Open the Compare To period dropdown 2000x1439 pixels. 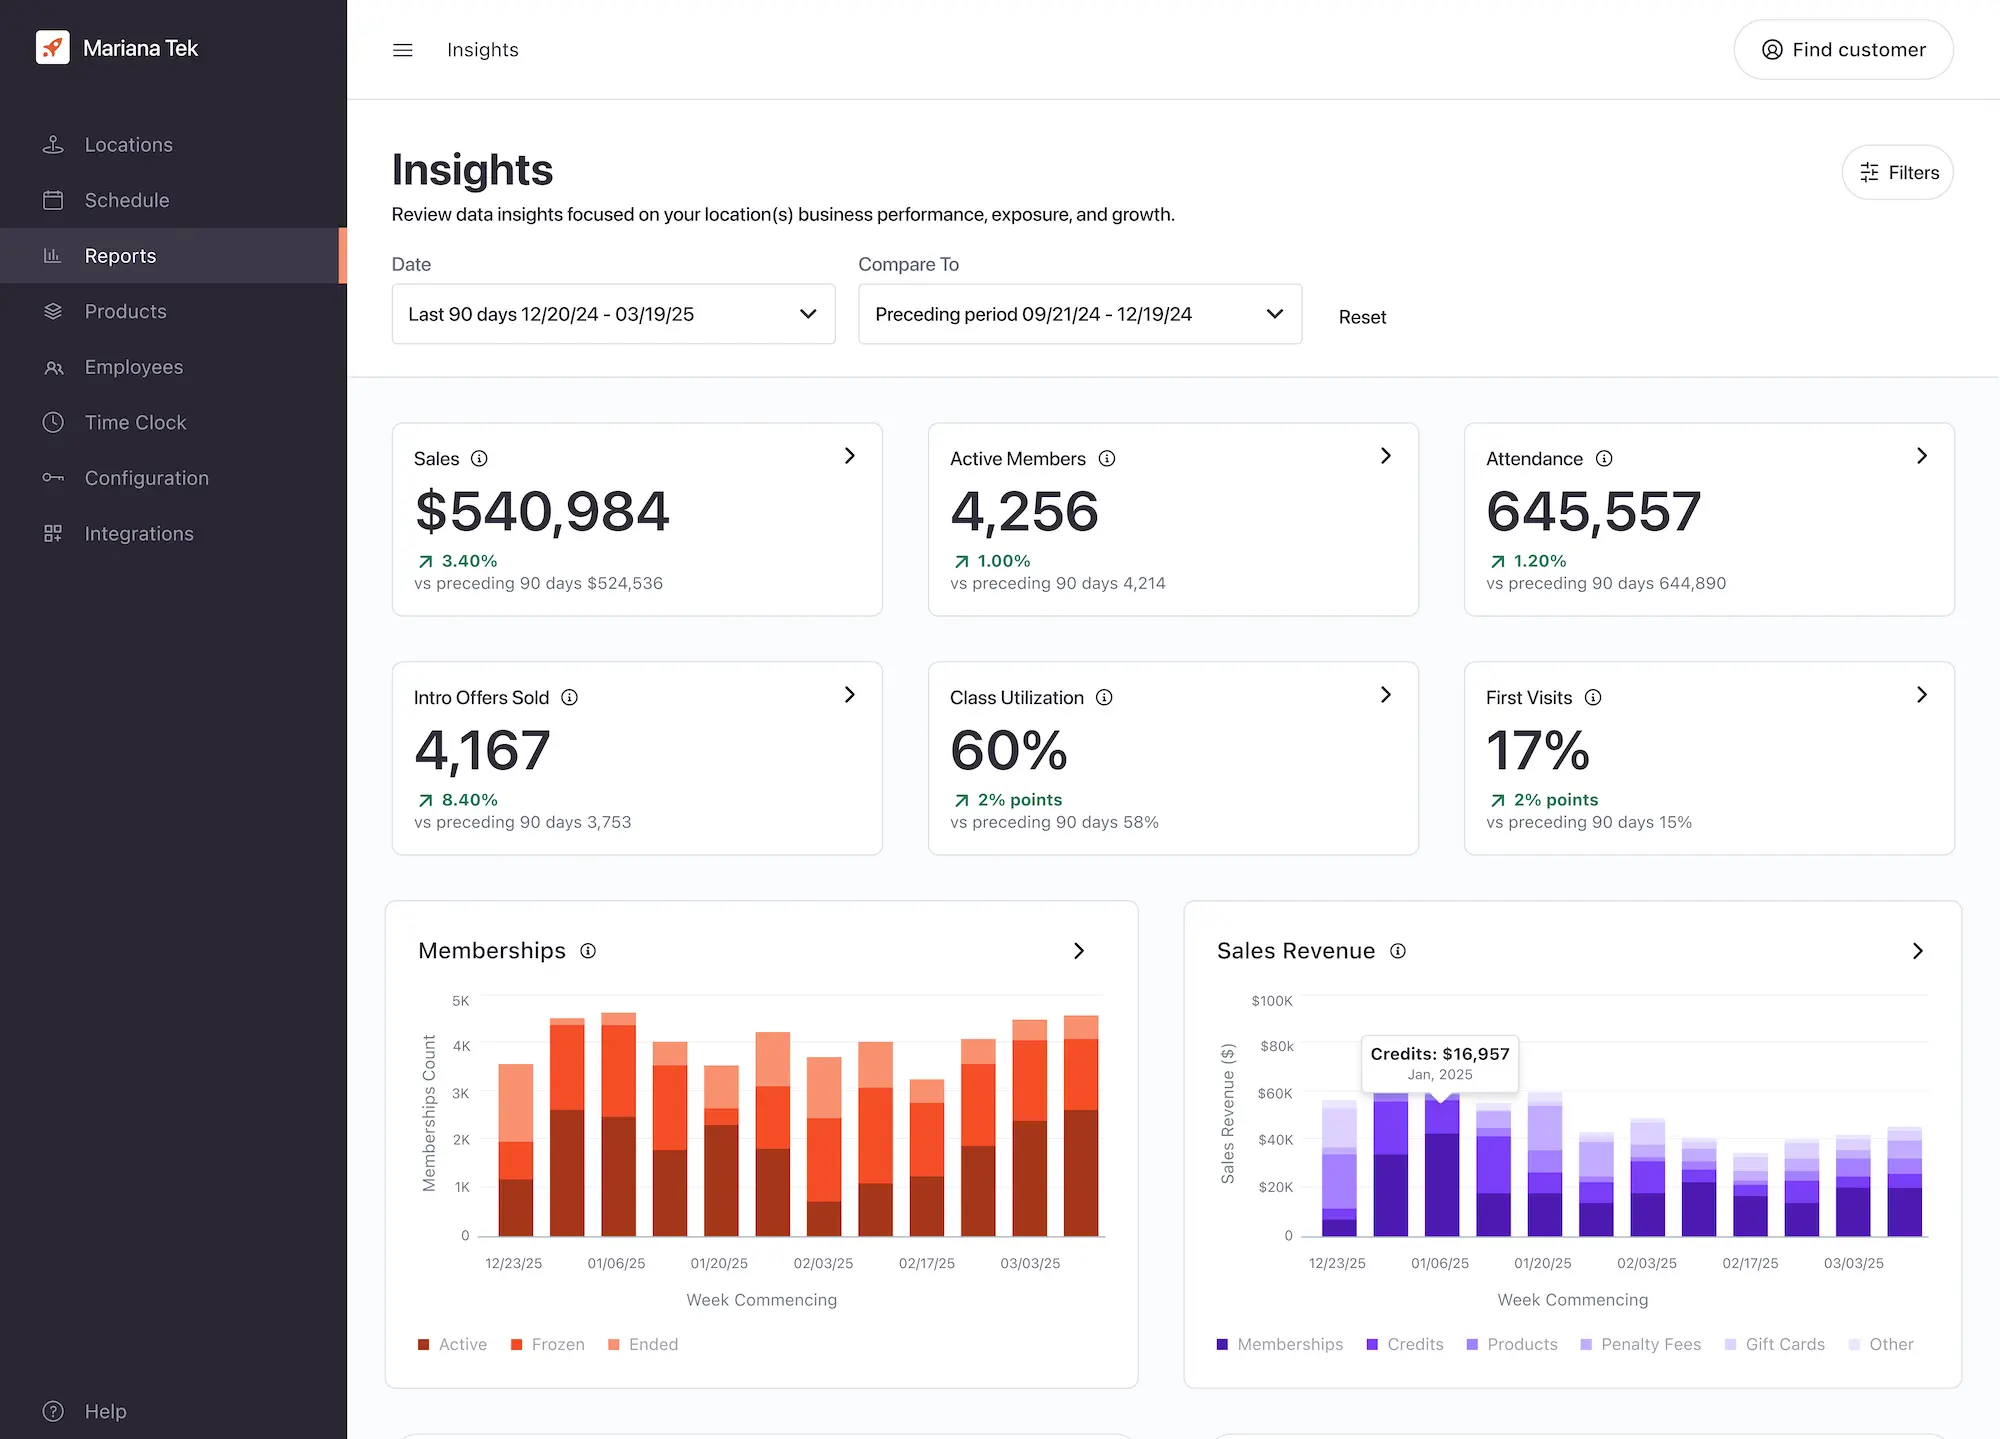pyautogui.click(x=1080, y=314)
